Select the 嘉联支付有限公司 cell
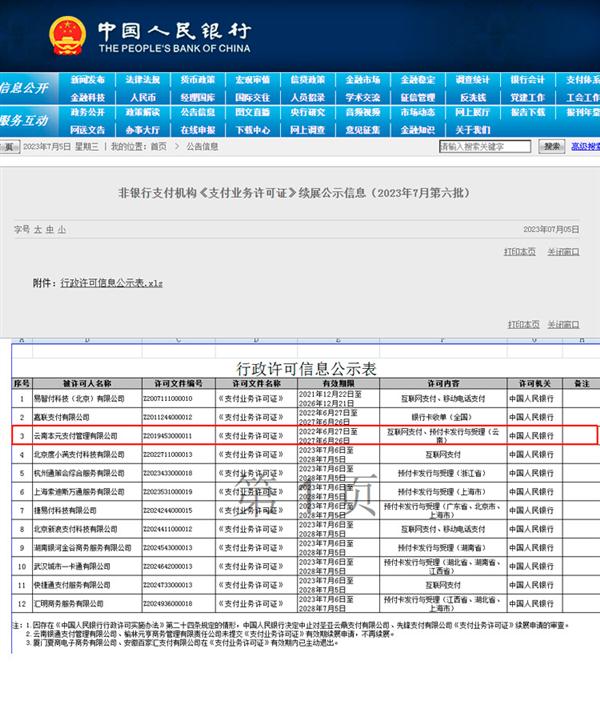600x716 pixels. 87,417
